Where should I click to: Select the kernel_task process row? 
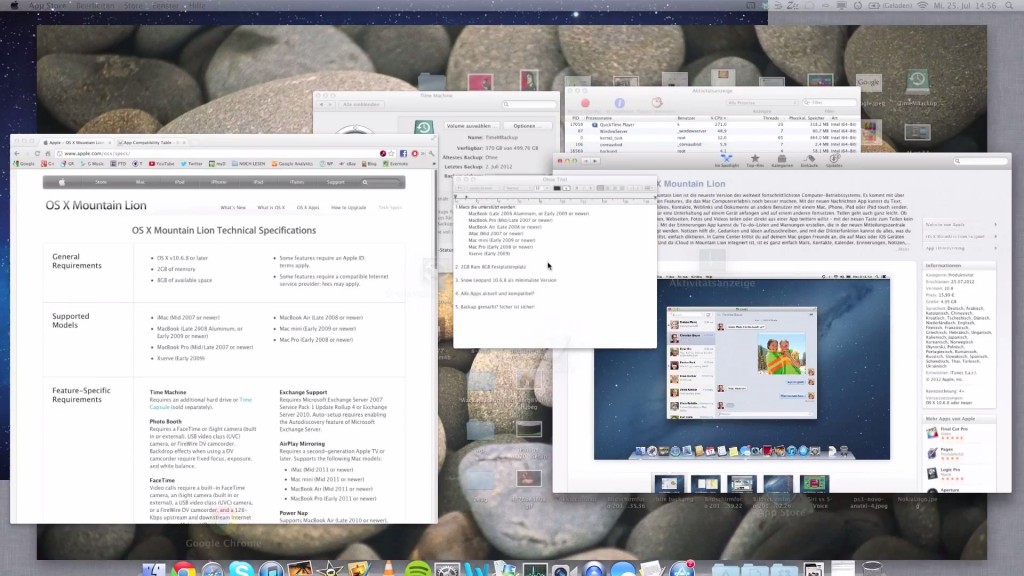[x=714, y=138]
